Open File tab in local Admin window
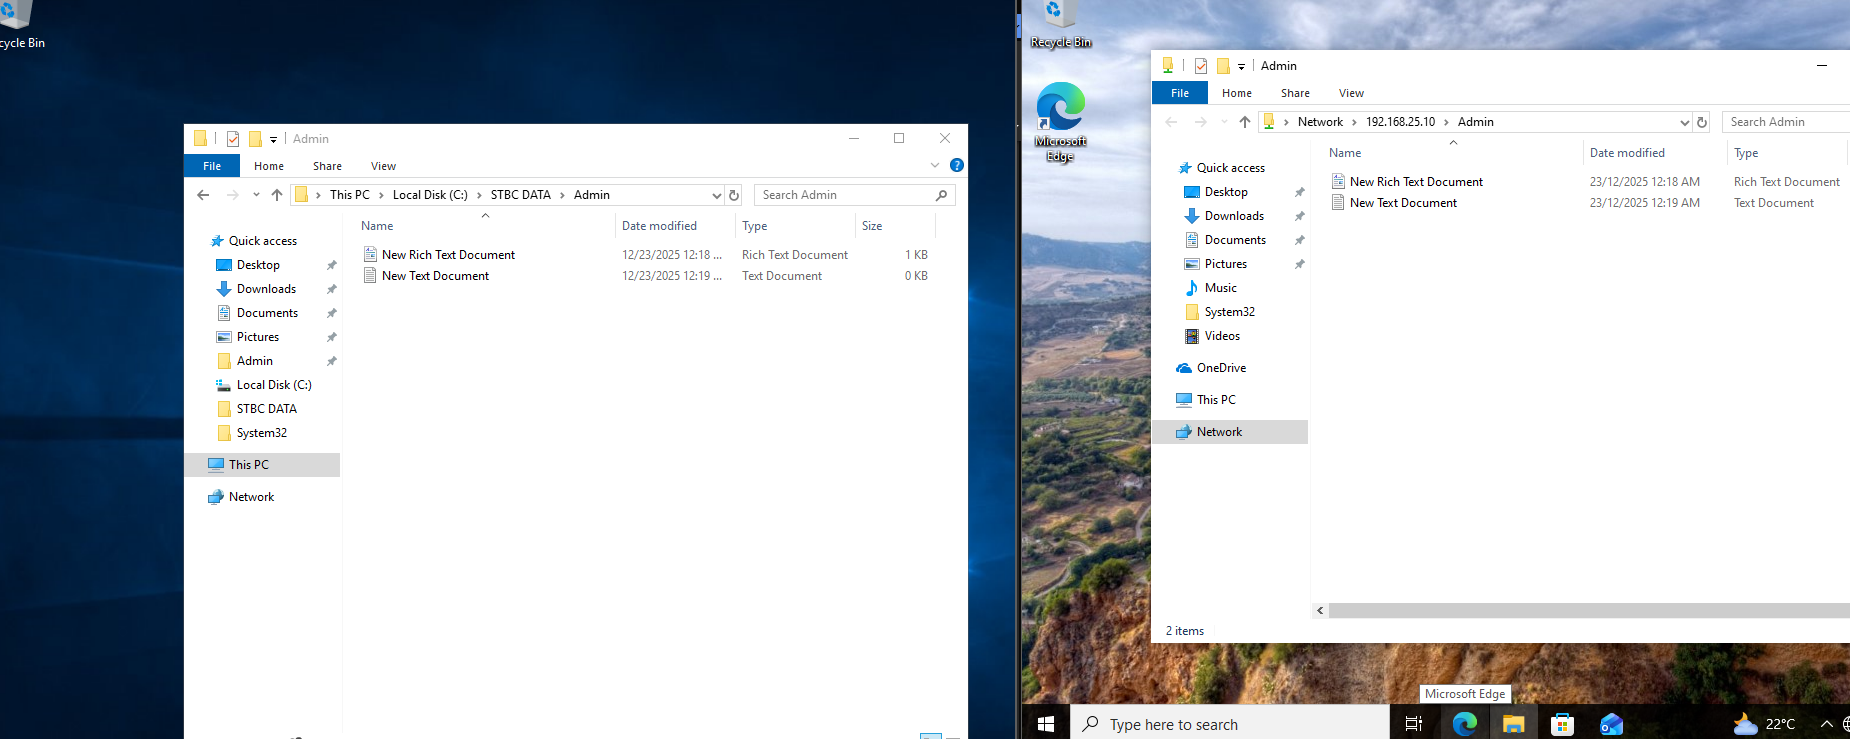Image resolution: width=1850 pixels, height=739 pixels. [212, 166]
